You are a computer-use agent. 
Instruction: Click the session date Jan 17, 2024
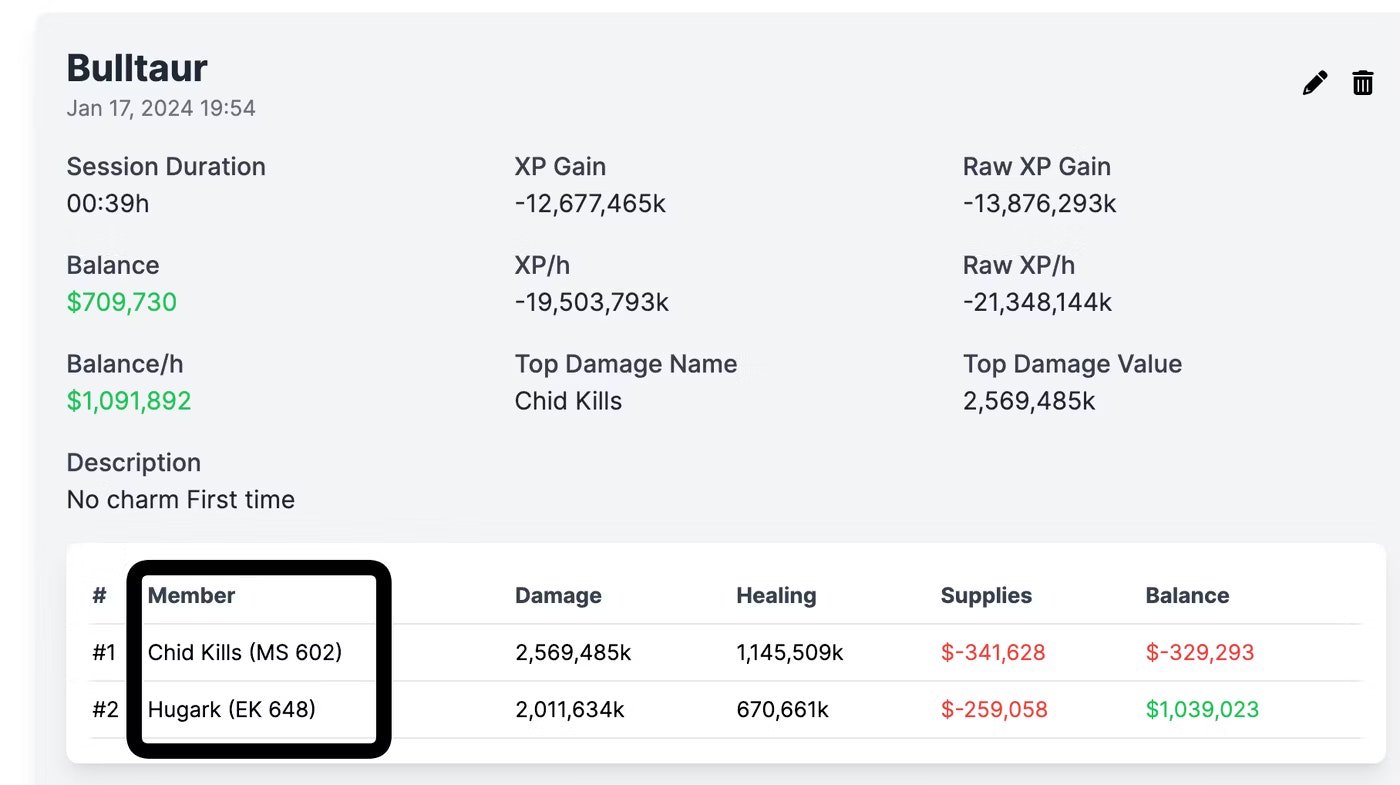161,108
